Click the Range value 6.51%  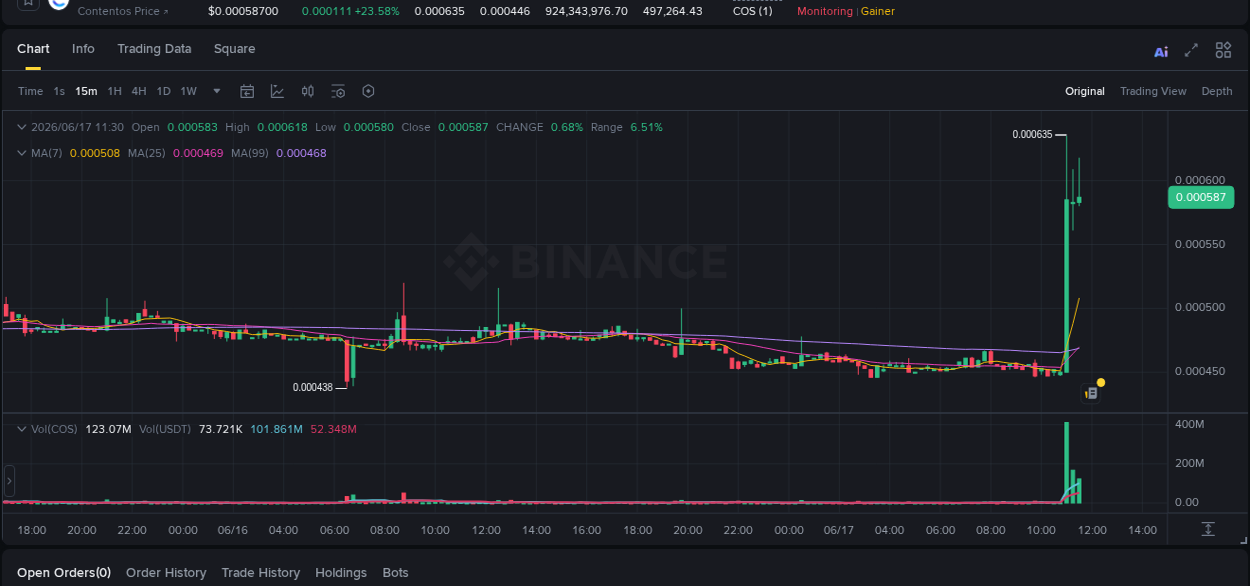(x=646, y=127)
